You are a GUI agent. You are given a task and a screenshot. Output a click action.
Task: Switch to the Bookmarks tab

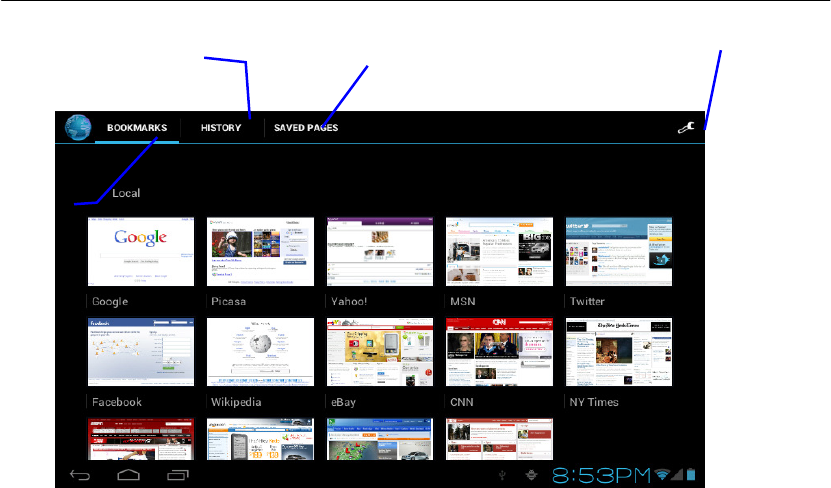(137, 128)
